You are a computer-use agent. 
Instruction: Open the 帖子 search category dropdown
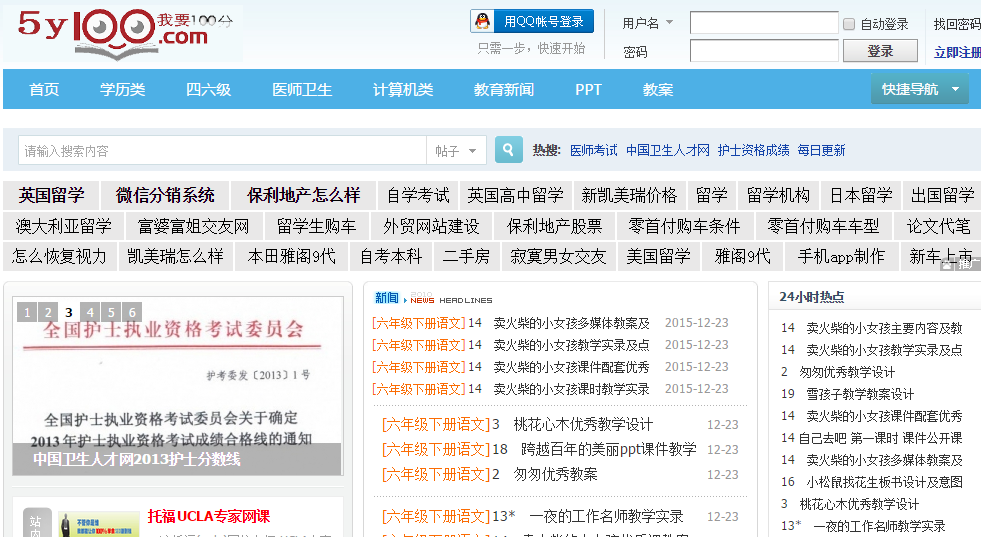tap(457, 151)
